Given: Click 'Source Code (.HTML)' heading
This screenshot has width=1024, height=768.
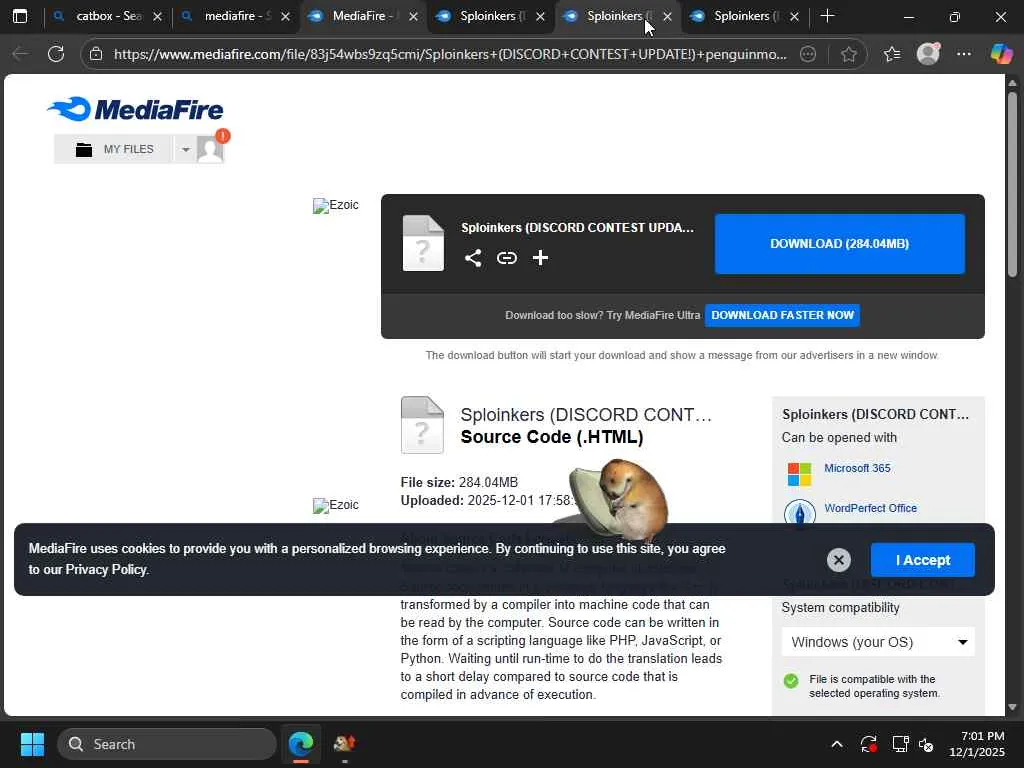Looking at the screenshot, I should [552, 437].
